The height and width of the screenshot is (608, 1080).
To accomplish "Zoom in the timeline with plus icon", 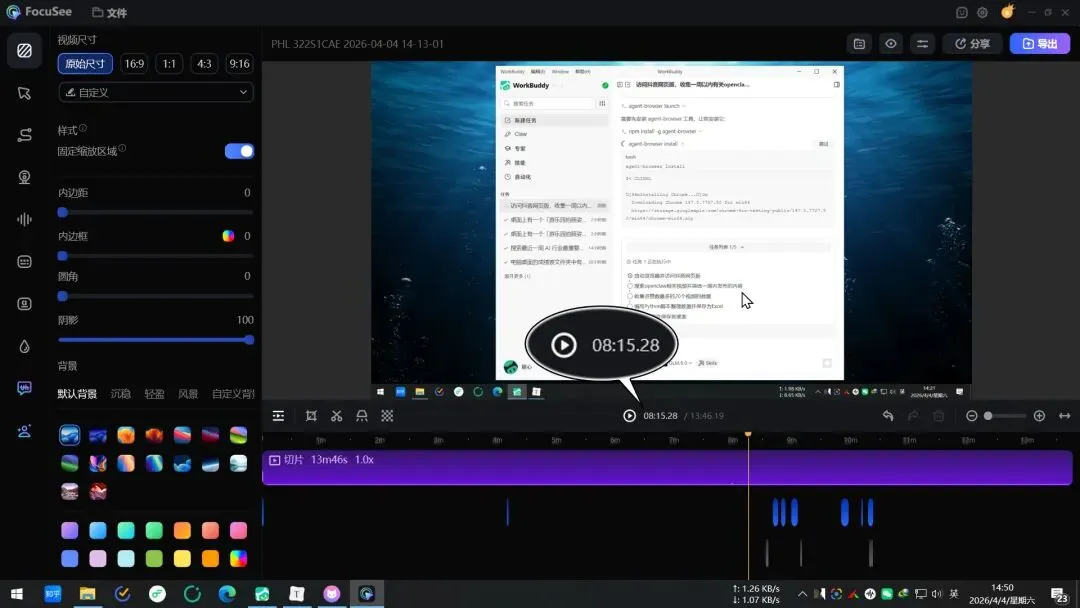I will (1039, 416).
